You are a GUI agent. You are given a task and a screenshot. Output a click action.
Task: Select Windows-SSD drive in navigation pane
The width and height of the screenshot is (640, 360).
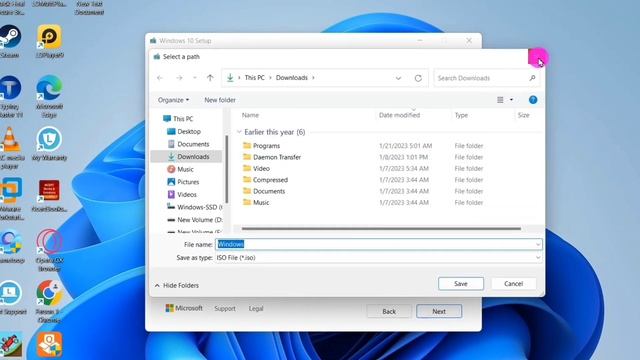coord(195,207)
